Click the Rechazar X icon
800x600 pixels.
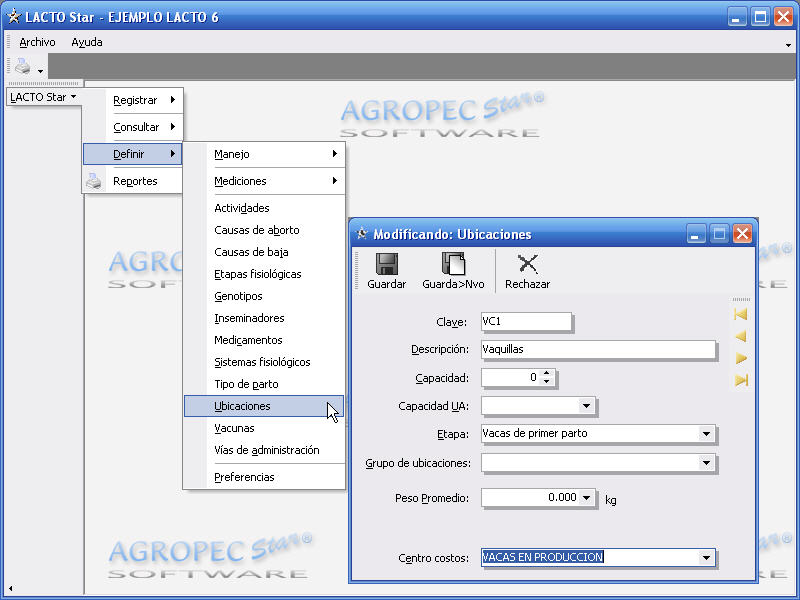(x=528, y=264)
